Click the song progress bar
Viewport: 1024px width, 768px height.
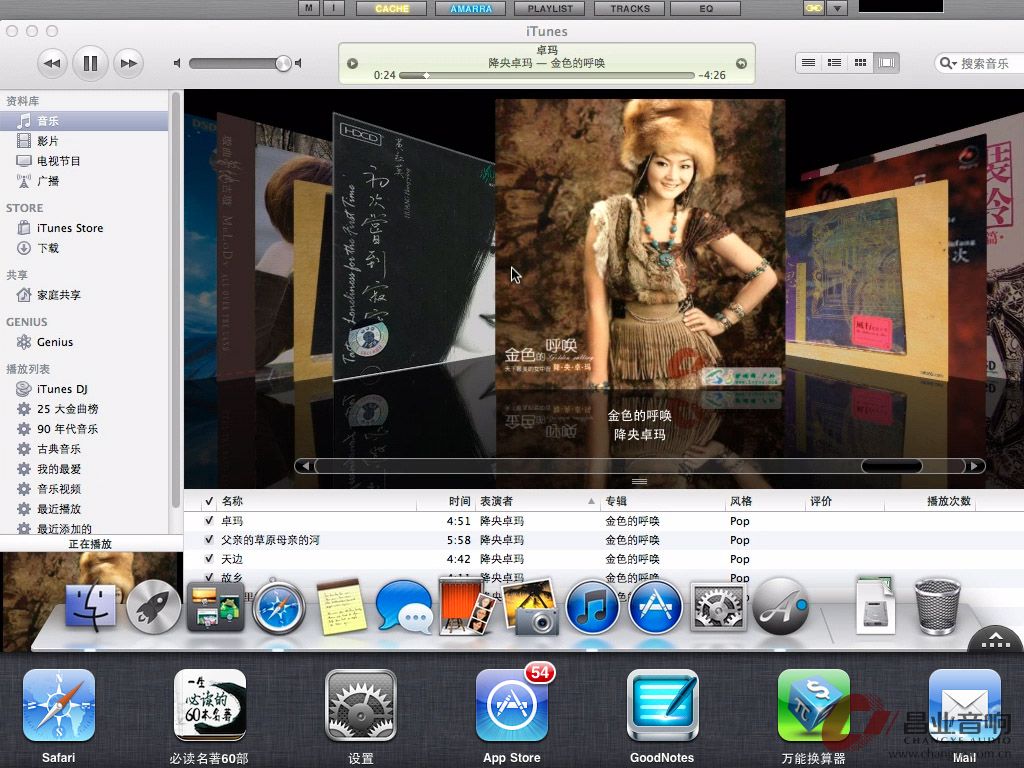click(x=546, y=76)
